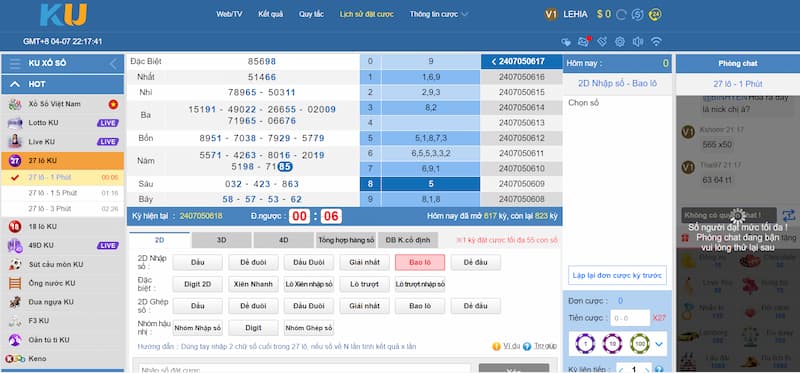Open the promotions tag icon
The image size is (800, 373).
[602, 42]
